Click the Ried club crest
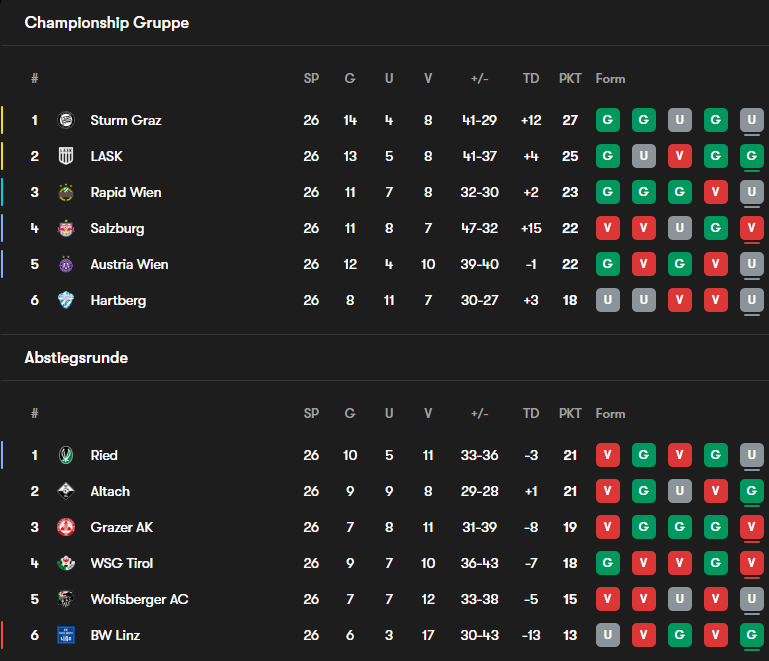769x661 pixels. click(66, 455)
